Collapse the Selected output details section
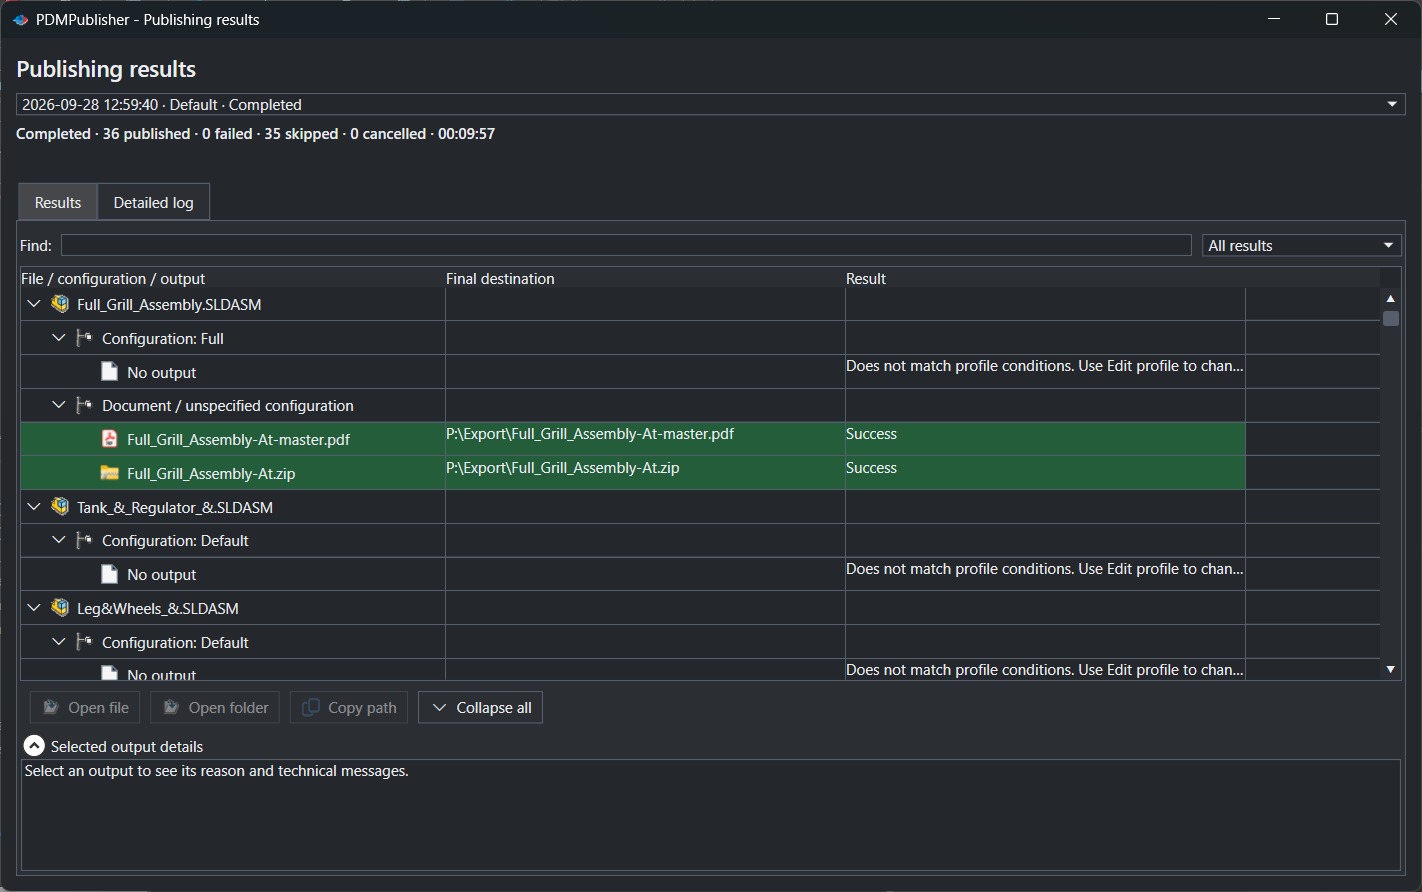This screenshot has height=892, width=1422. pyautogui.click(x=34, y=746)
